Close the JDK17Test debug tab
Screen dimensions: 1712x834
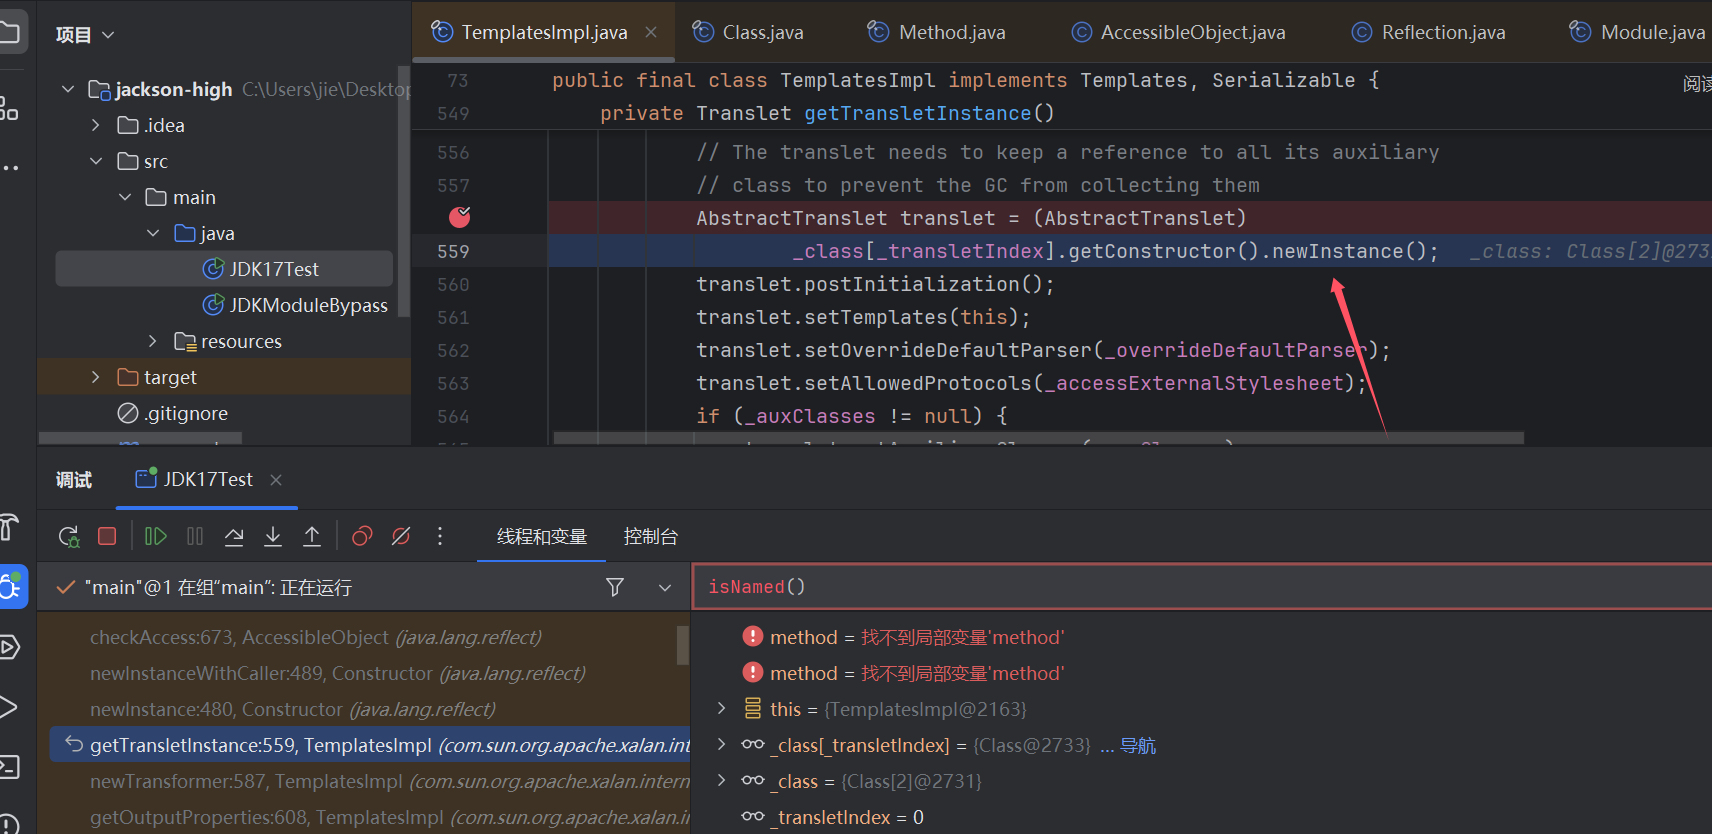click(276, 480)
